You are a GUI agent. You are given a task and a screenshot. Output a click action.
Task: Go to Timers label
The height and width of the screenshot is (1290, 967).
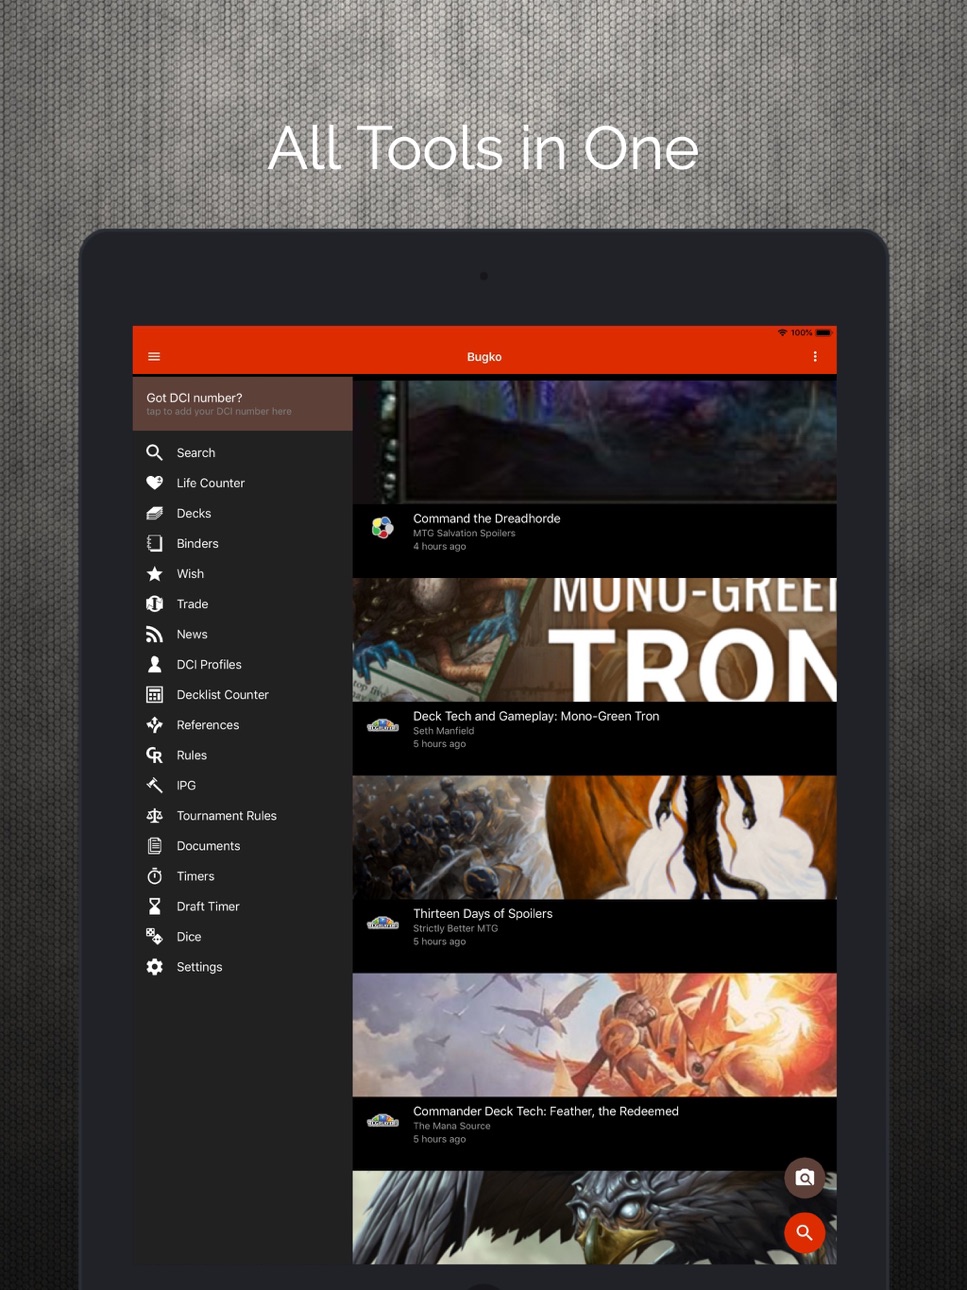(x=195, y=876)
